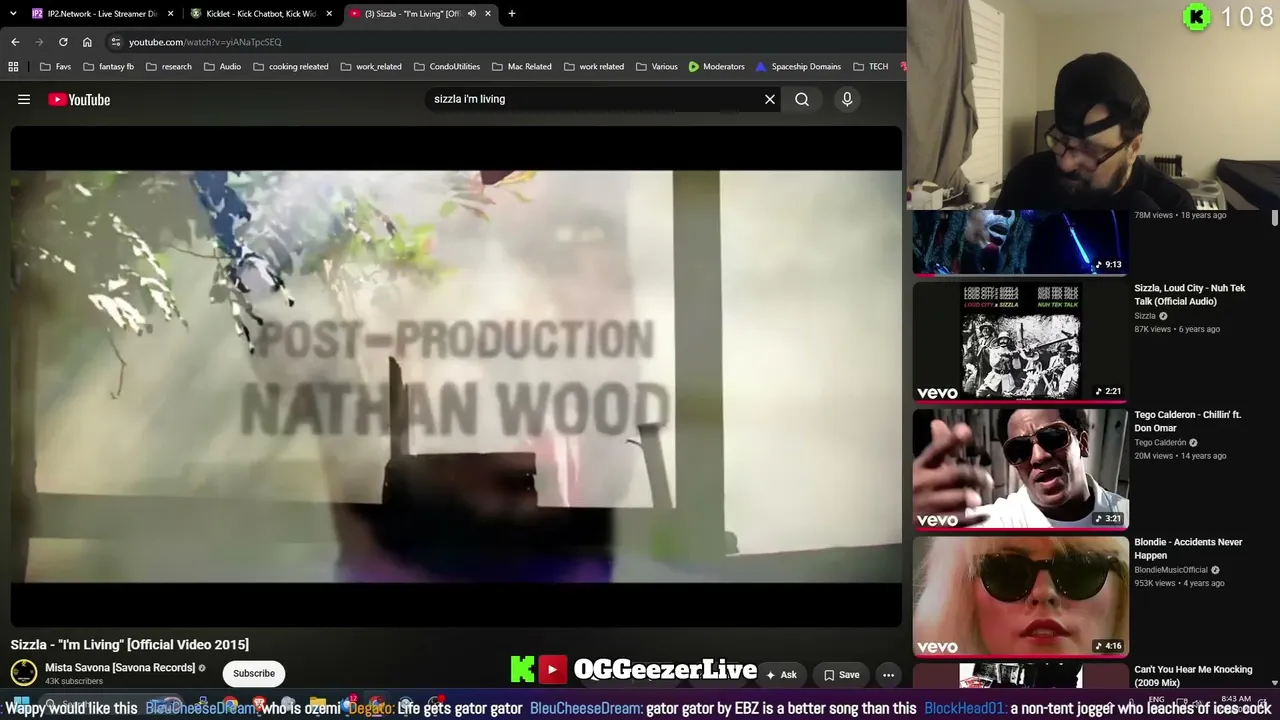Screen dimensions: 1280x720
Task: Open more actions three-dot menu under video
Action: tap(888, 675)
